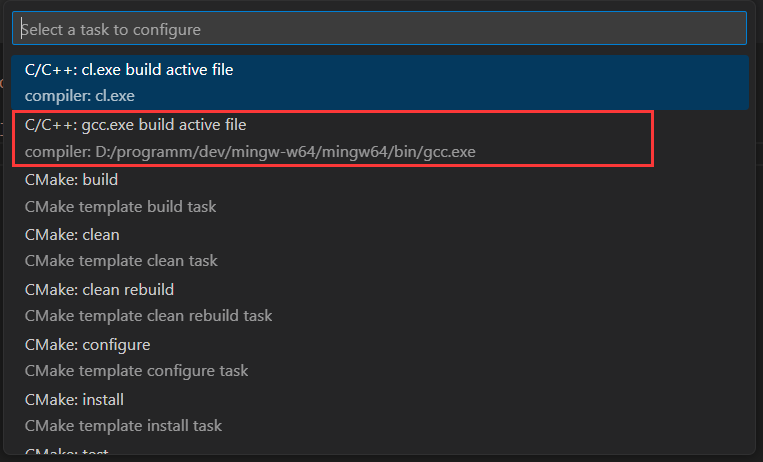The width and height of the screenshot is (763, 462).
Task: Click the mingw64 gcc.exe compiler path text
Action: click(250, 152)
